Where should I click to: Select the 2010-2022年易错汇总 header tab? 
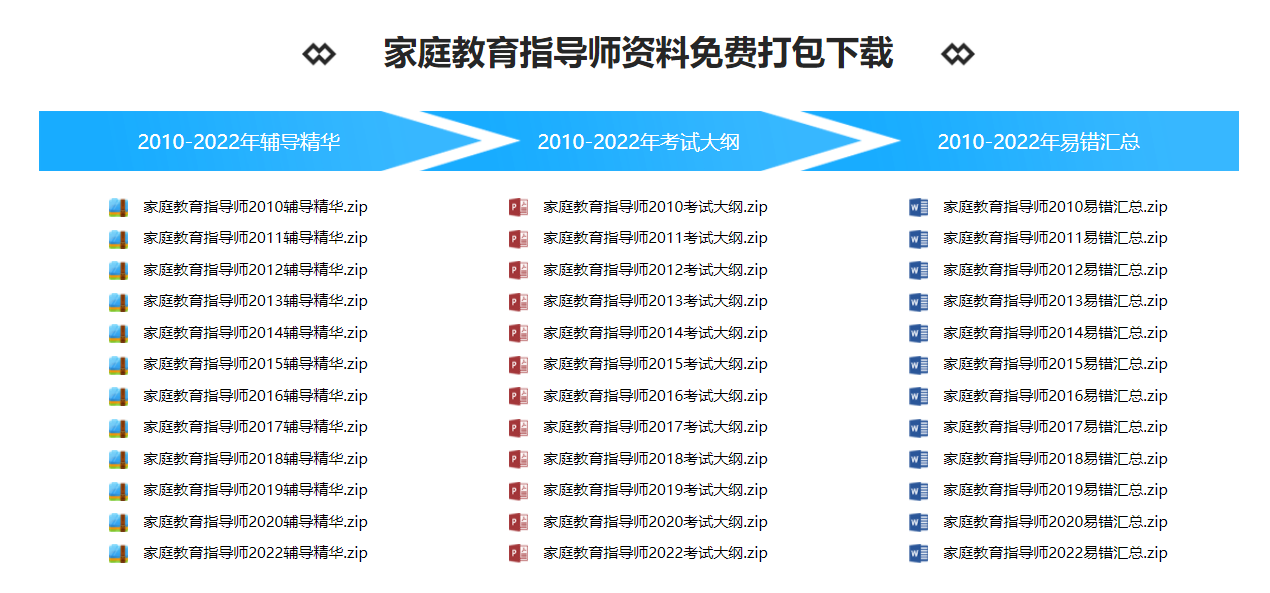tap(1038, 142)
